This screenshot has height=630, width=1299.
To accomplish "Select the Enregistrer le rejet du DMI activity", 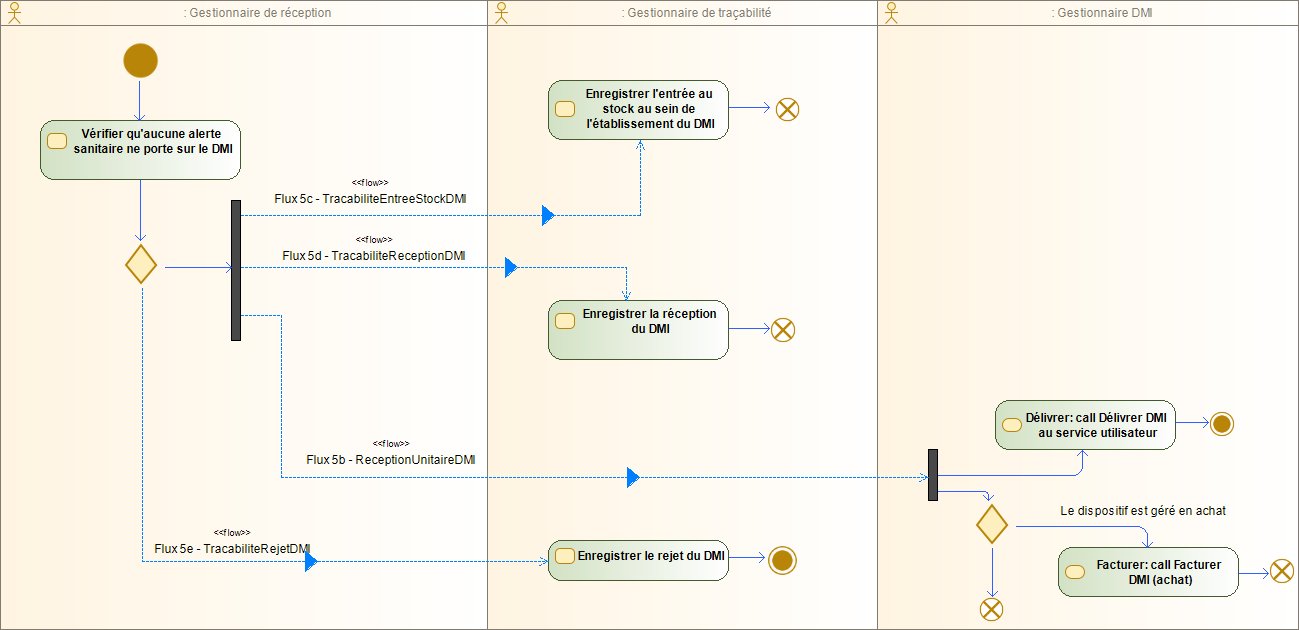I will pos(638,560).
